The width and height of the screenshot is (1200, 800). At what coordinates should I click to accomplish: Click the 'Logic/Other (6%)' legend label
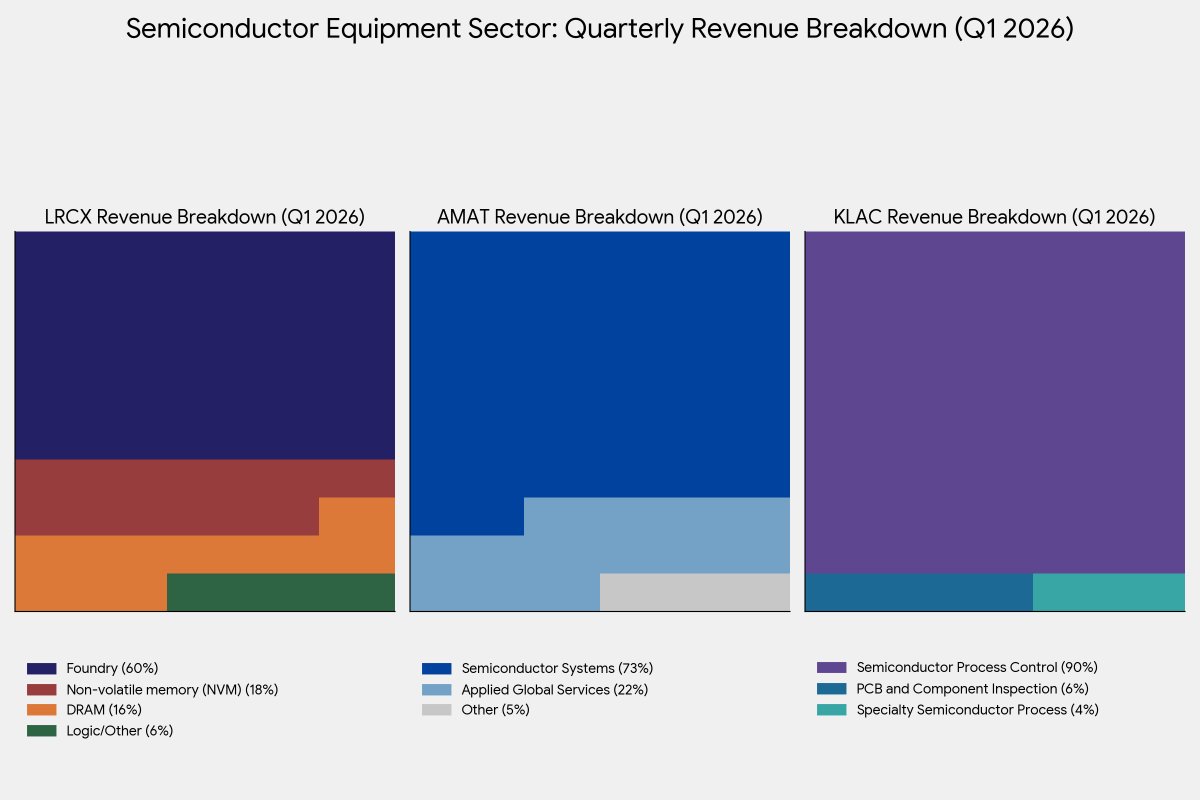[120, 731]
